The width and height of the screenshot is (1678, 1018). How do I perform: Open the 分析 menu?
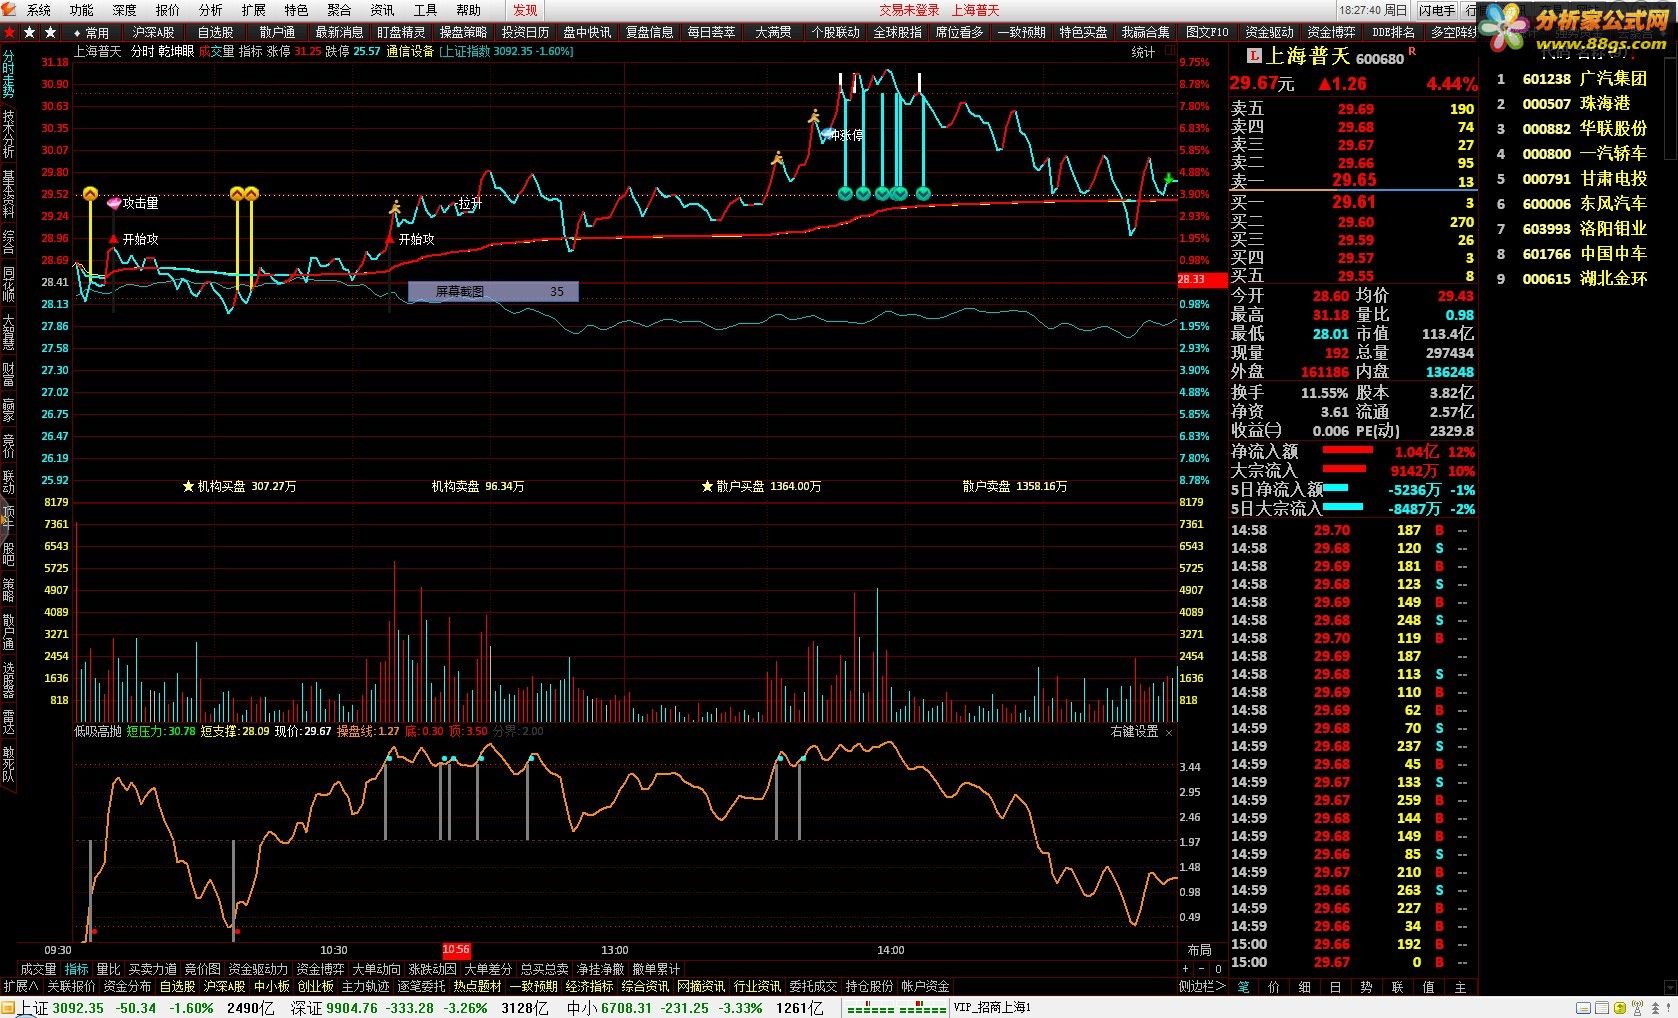211,10
